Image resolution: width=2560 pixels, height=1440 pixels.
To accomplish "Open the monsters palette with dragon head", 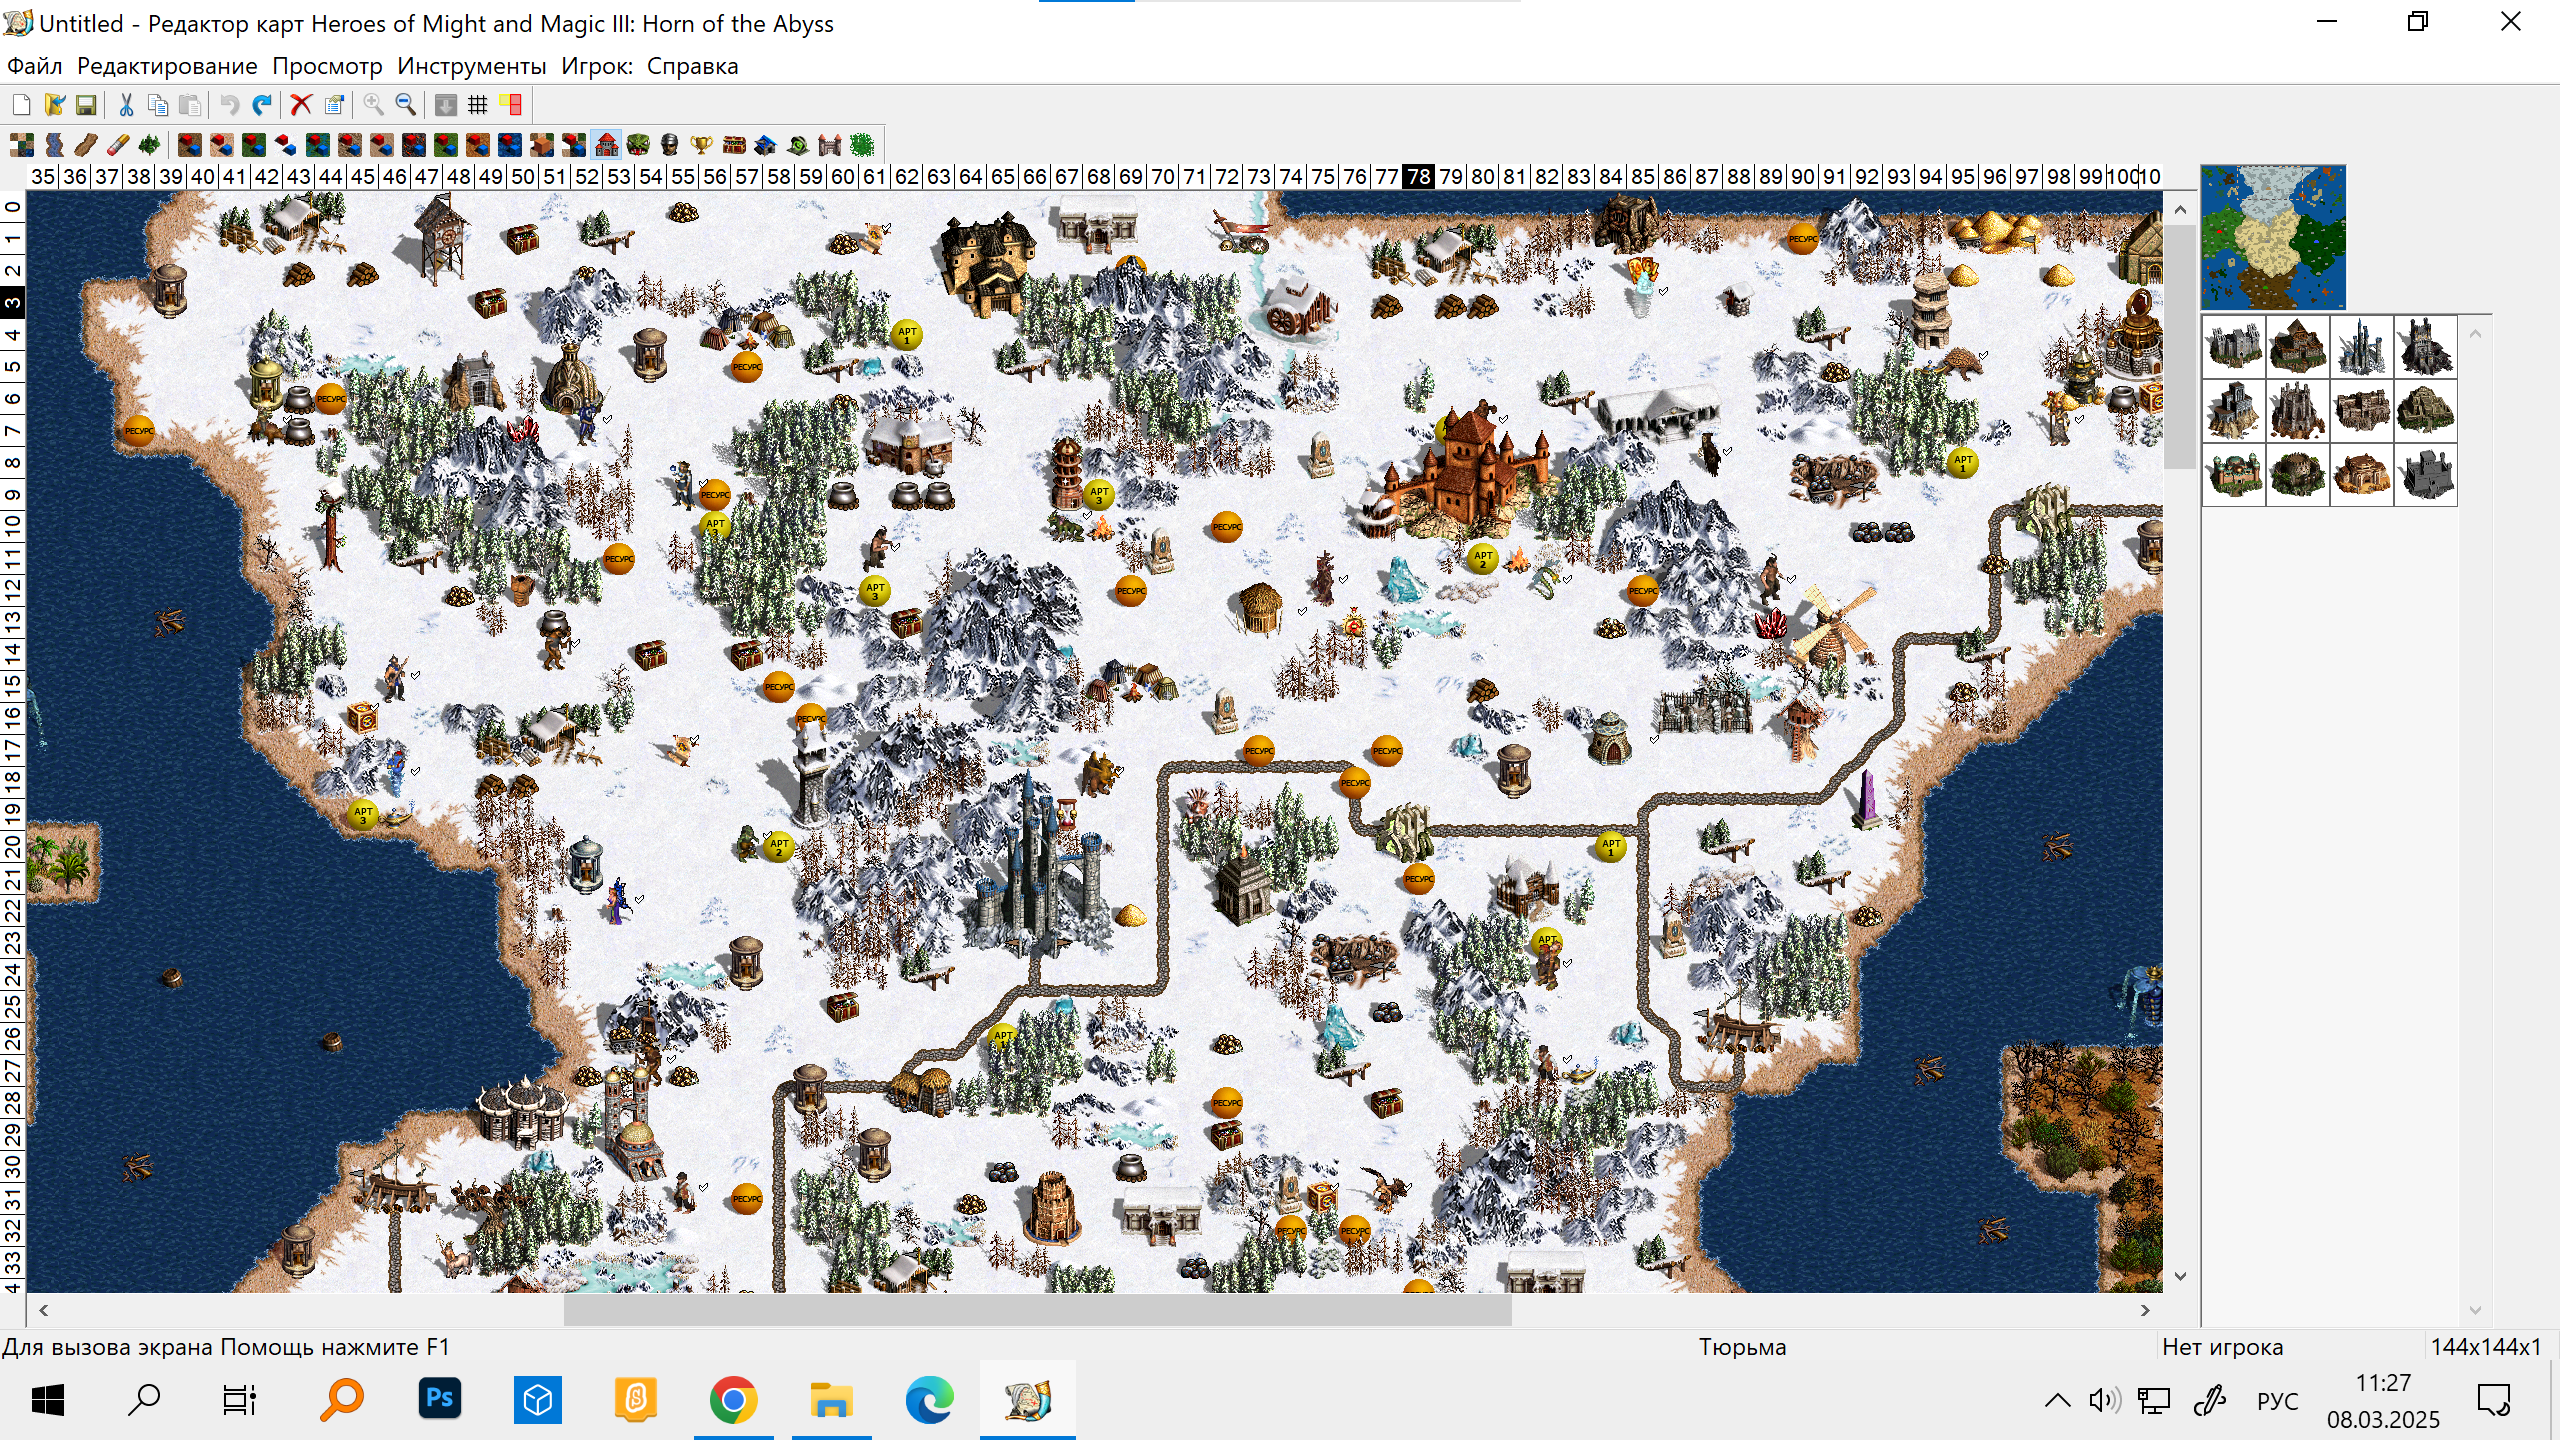I will coord(638,146).
